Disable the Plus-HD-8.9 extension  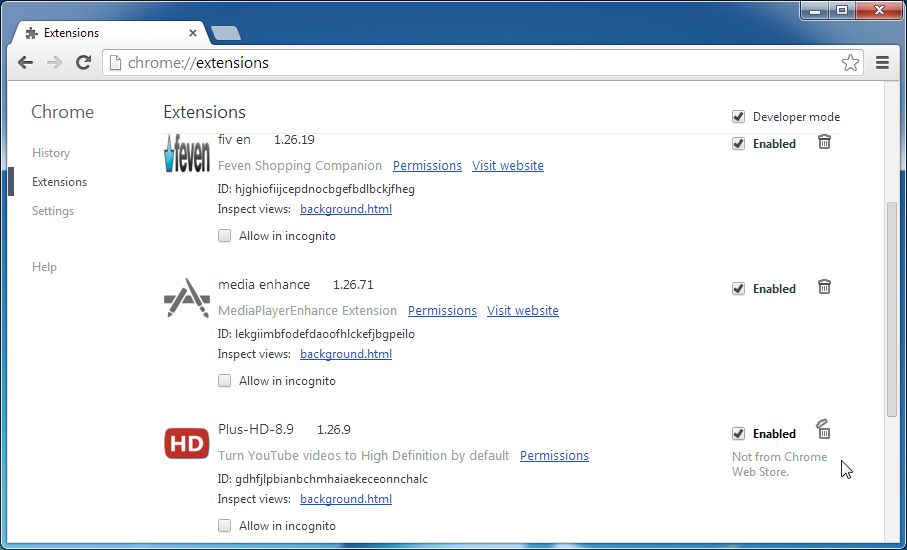coord(738,434)
